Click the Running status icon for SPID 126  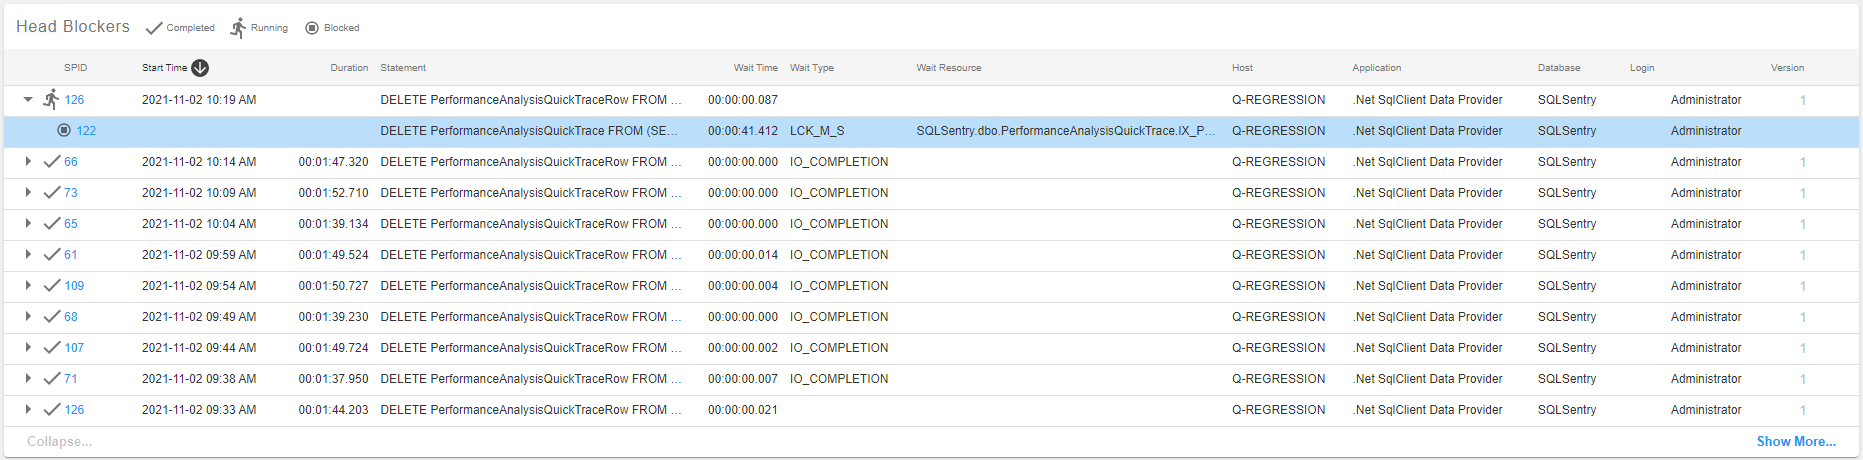pyautogui.click(x=51, y=99)
